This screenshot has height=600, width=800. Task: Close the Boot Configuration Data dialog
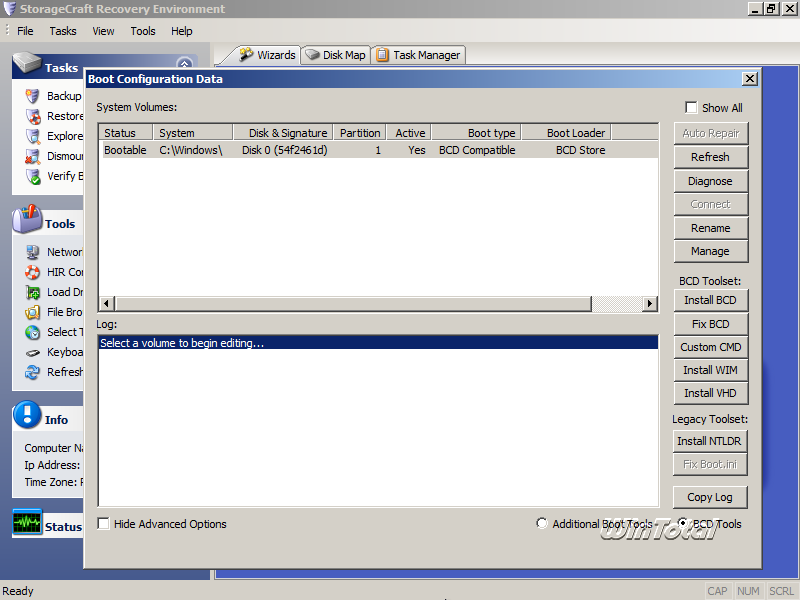(749, 79)
